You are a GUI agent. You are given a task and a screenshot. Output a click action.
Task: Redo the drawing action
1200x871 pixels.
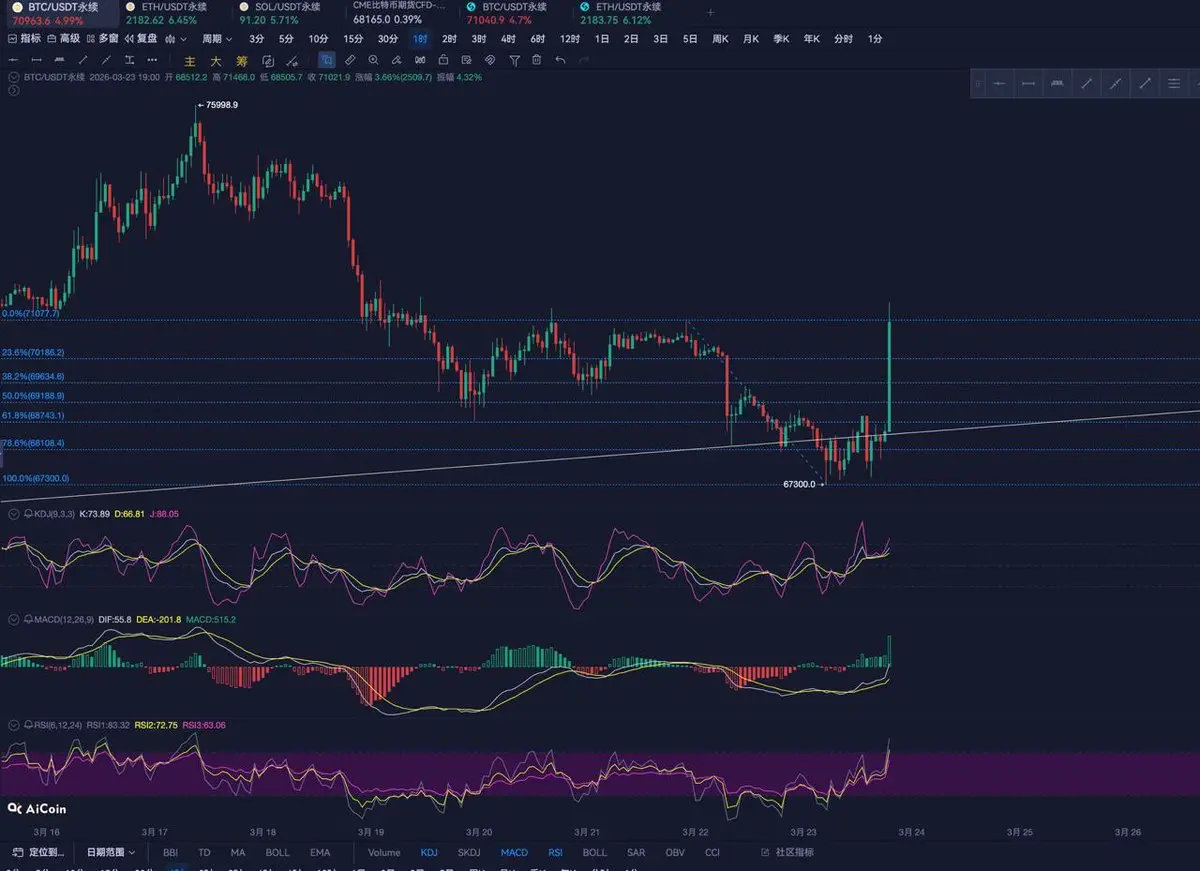tap(583, 60)
